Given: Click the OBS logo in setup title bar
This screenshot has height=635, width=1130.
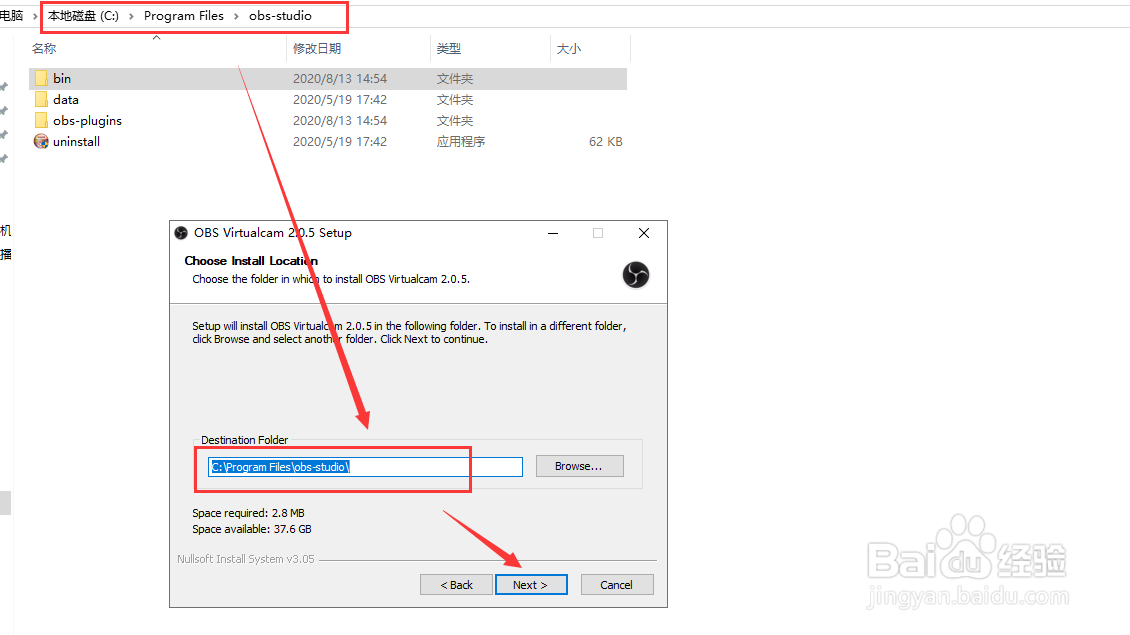Looking at the screenshot, I should tap(181, 233).
